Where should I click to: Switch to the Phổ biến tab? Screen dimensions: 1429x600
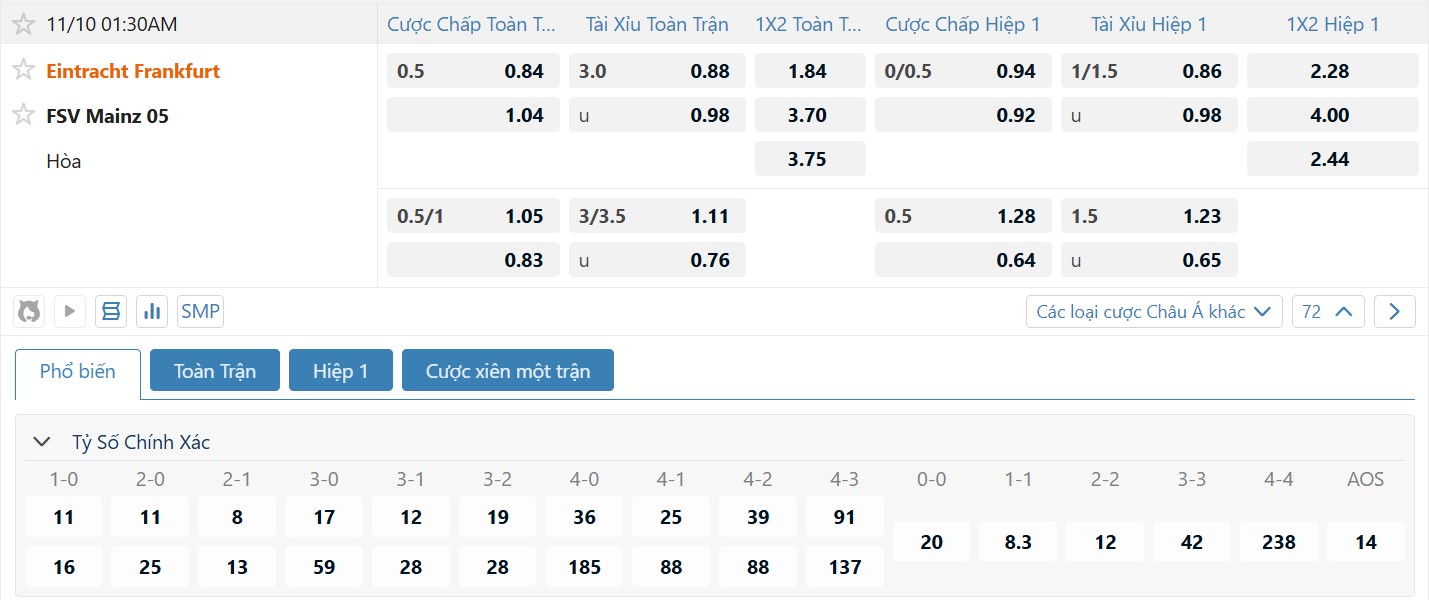78,371
